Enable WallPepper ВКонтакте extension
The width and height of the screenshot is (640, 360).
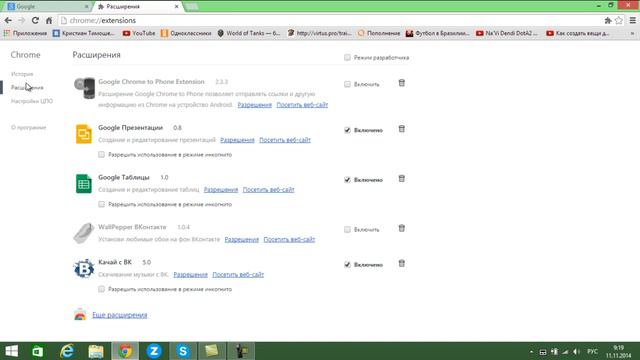click(x=347, y=229)
